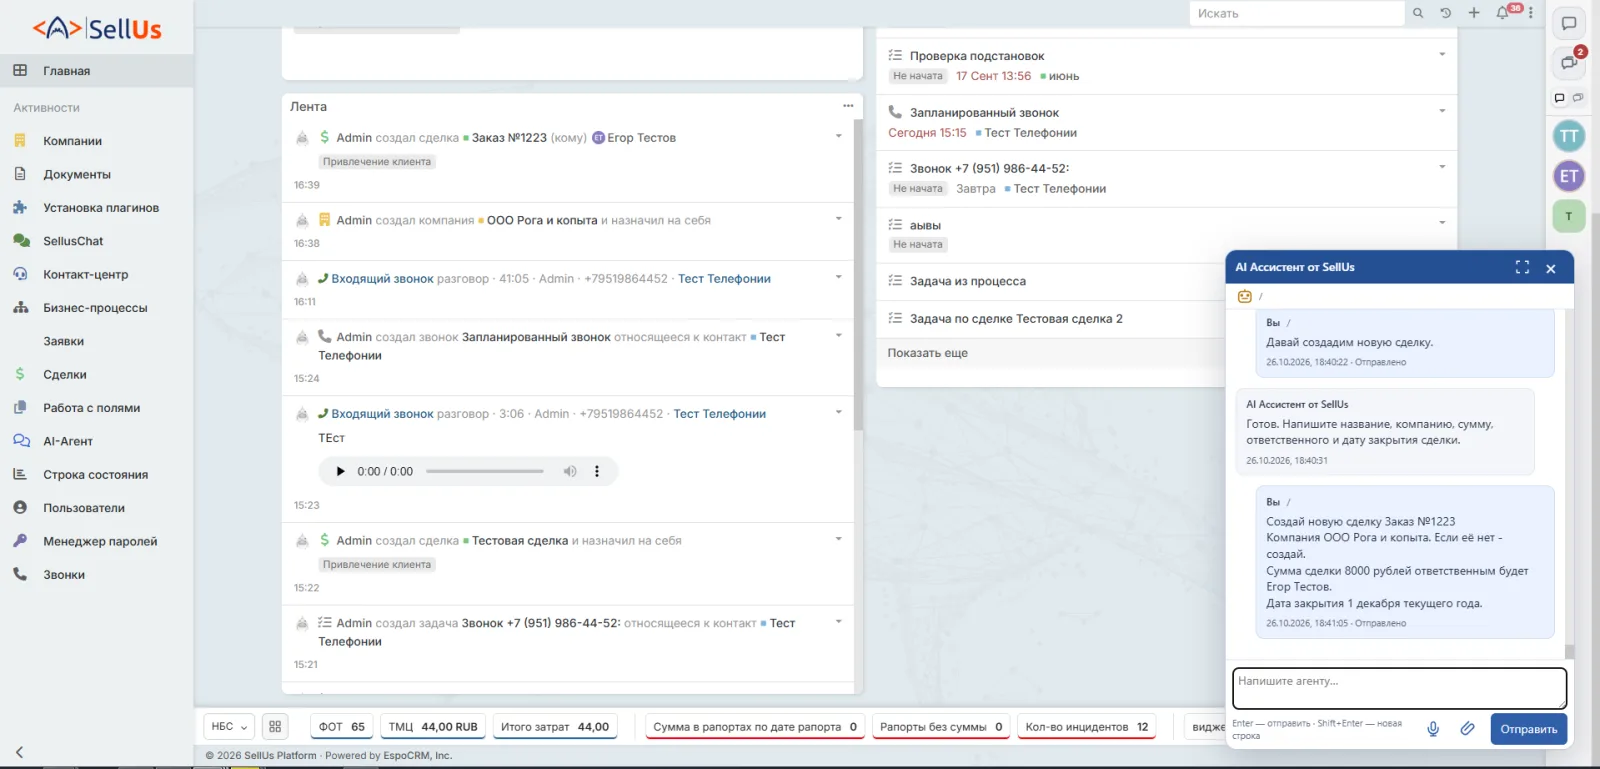Open Заказ №1223 deal link

[509, 138]
